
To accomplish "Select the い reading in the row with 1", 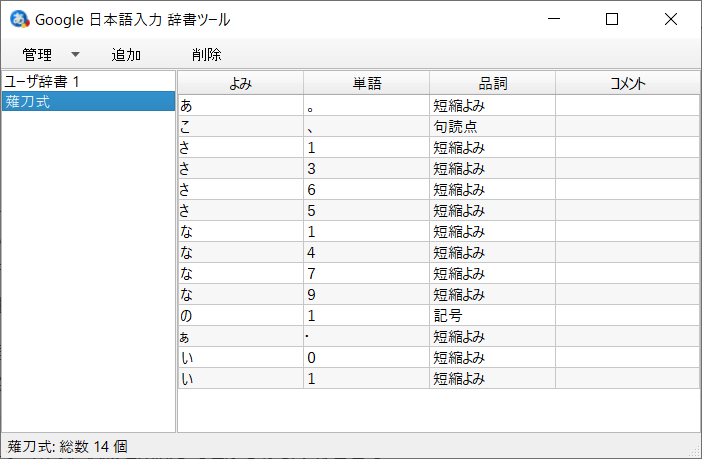I will coord(241,379).
